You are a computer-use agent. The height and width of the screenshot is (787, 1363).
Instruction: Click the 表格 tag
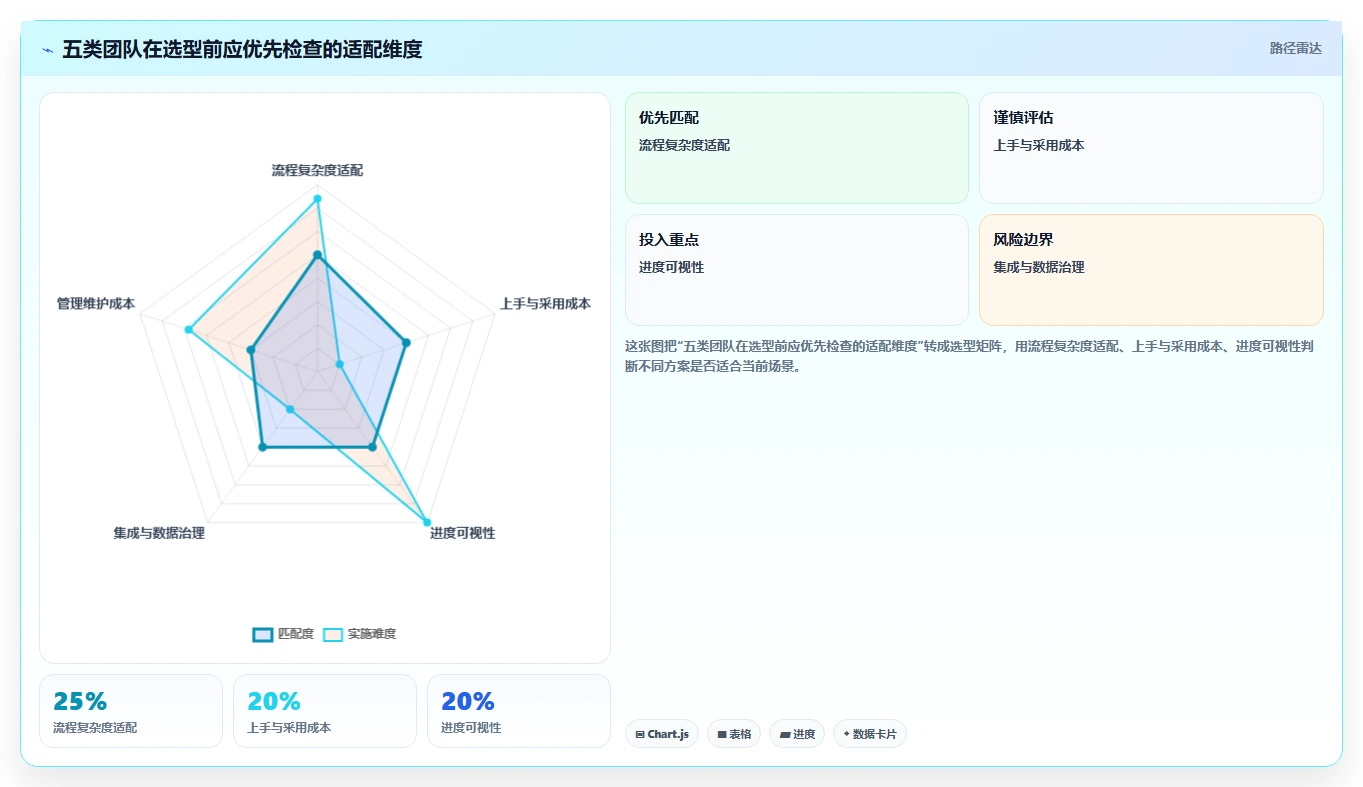[x=734, y=734]
